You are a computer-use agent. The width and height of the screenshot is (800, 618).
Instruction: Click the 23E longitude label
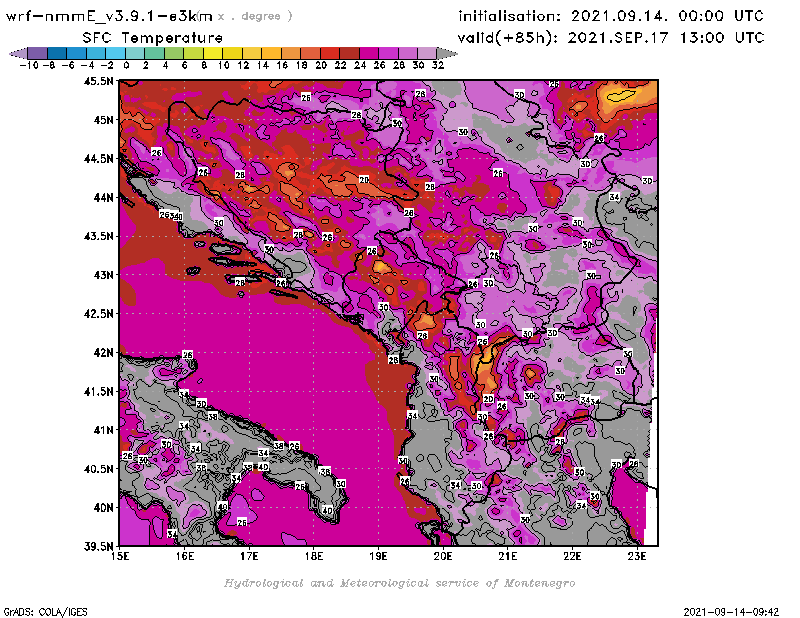click(637, 556)
